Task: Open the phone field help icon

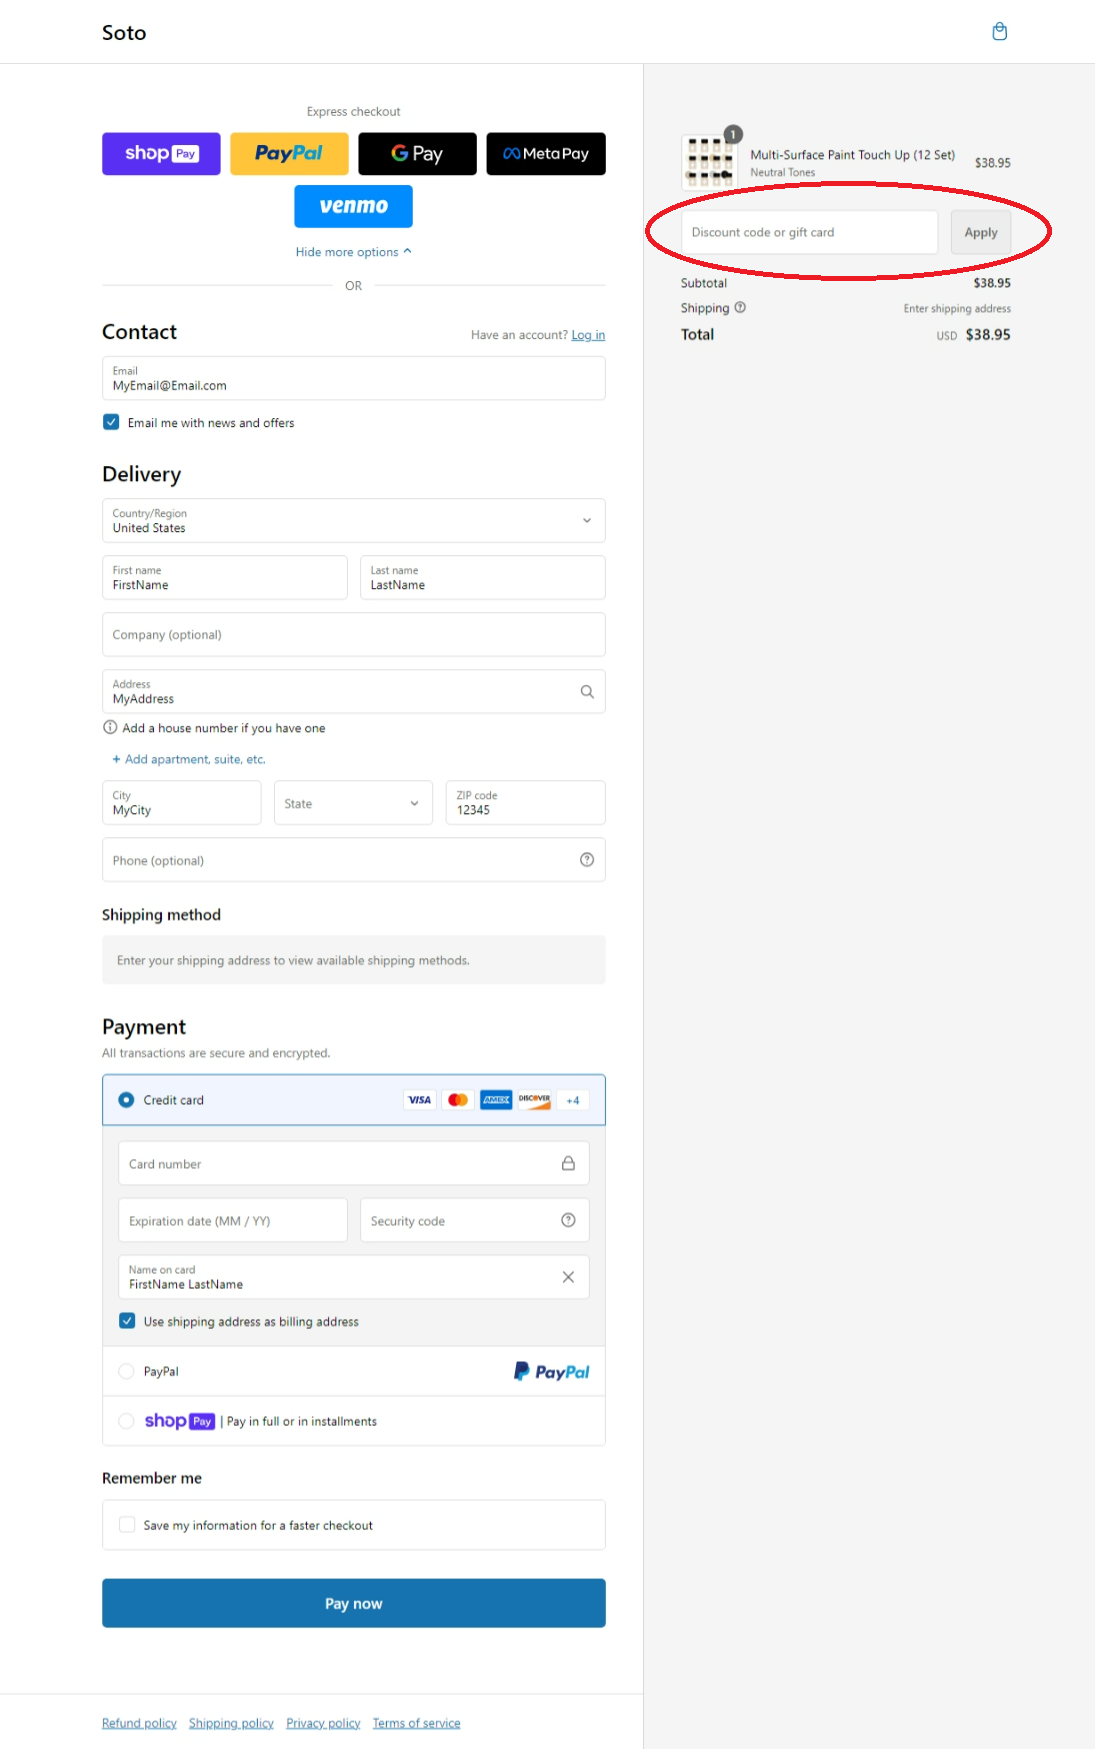Action: (x=587, y=860)
